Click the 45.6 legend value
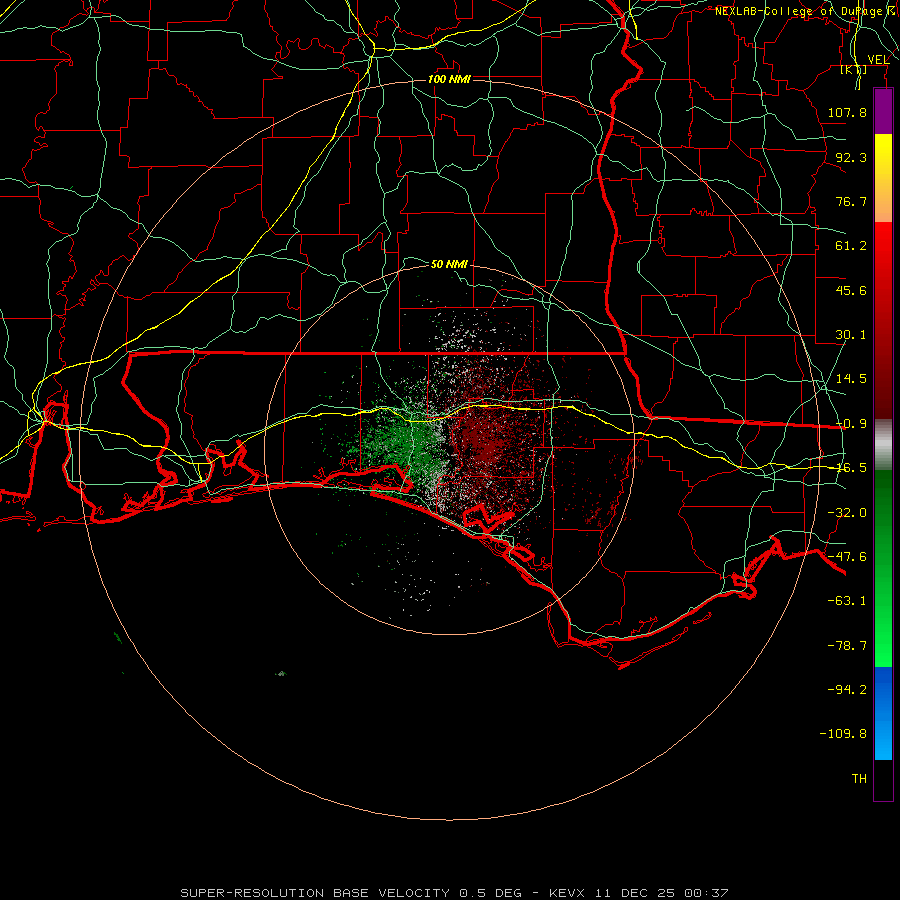The image size is (900, 900). click(851, 290)
